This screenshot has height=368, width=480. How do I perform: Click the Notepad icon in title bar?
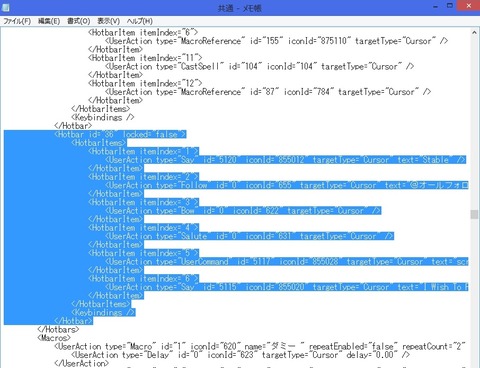click(x=6, y=7)
